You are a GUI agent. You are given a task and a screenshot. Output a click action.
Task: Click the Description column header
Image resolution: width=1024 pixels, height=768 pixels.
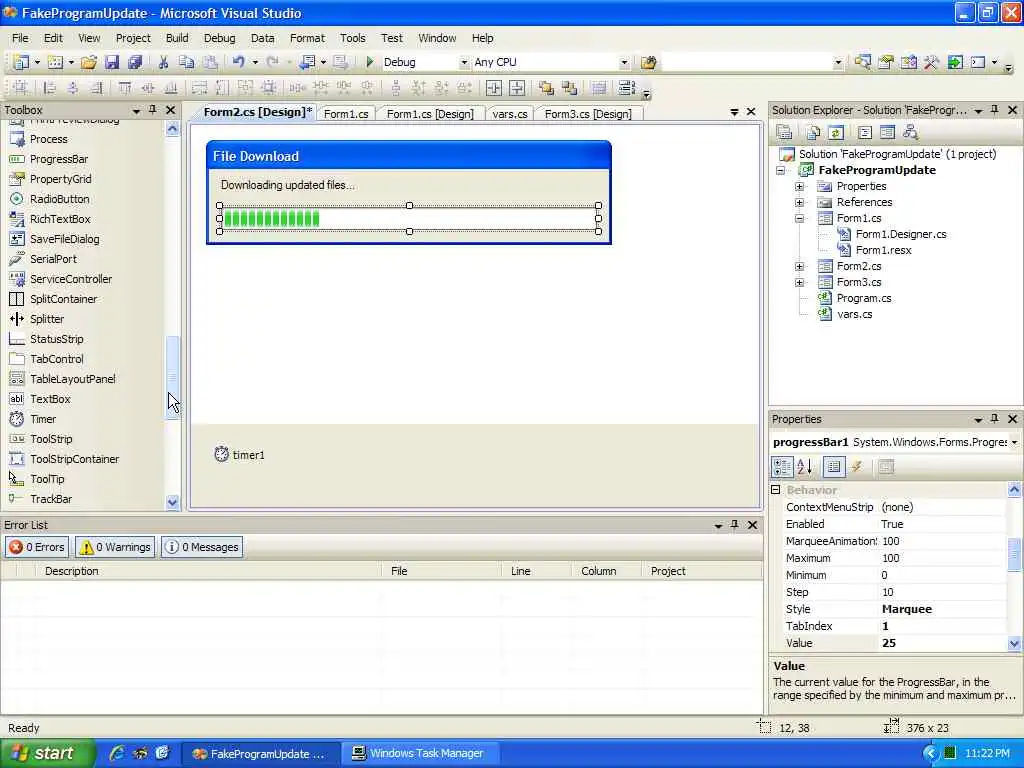(209, 571)
